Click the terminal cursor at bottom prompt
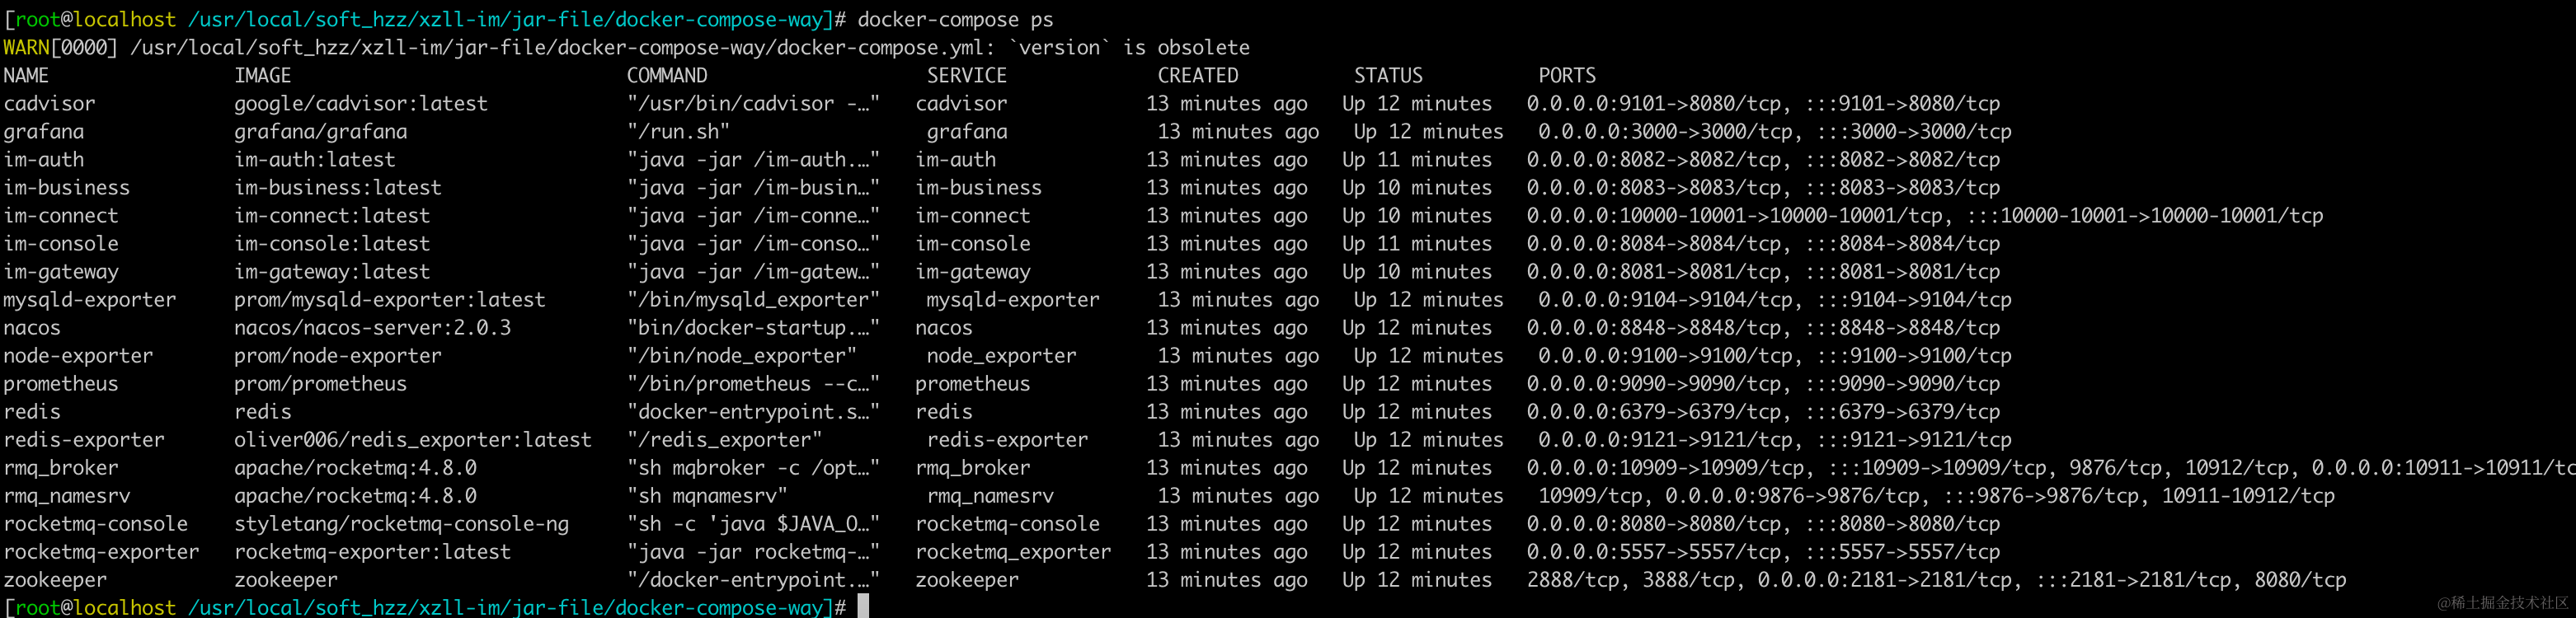The width and height of the screenshot is (2576, 618). point(863,606)
